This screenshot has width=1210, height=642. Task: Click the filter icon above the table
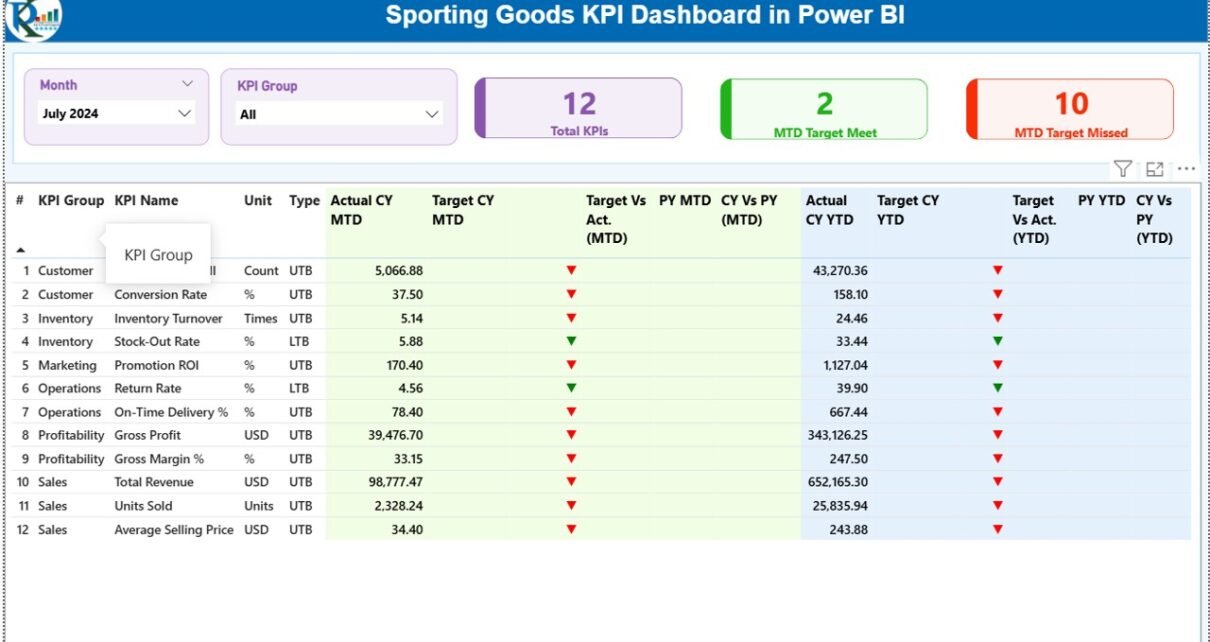click(x=1123, y=169)
